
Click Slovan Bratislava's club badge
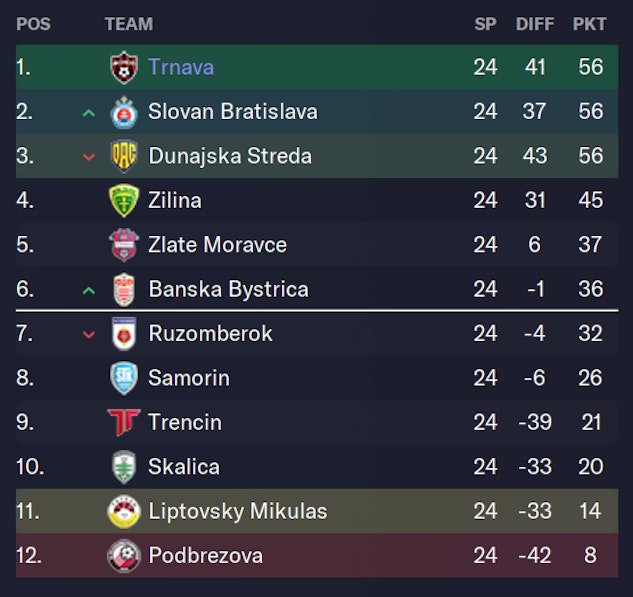pos(123,112)
